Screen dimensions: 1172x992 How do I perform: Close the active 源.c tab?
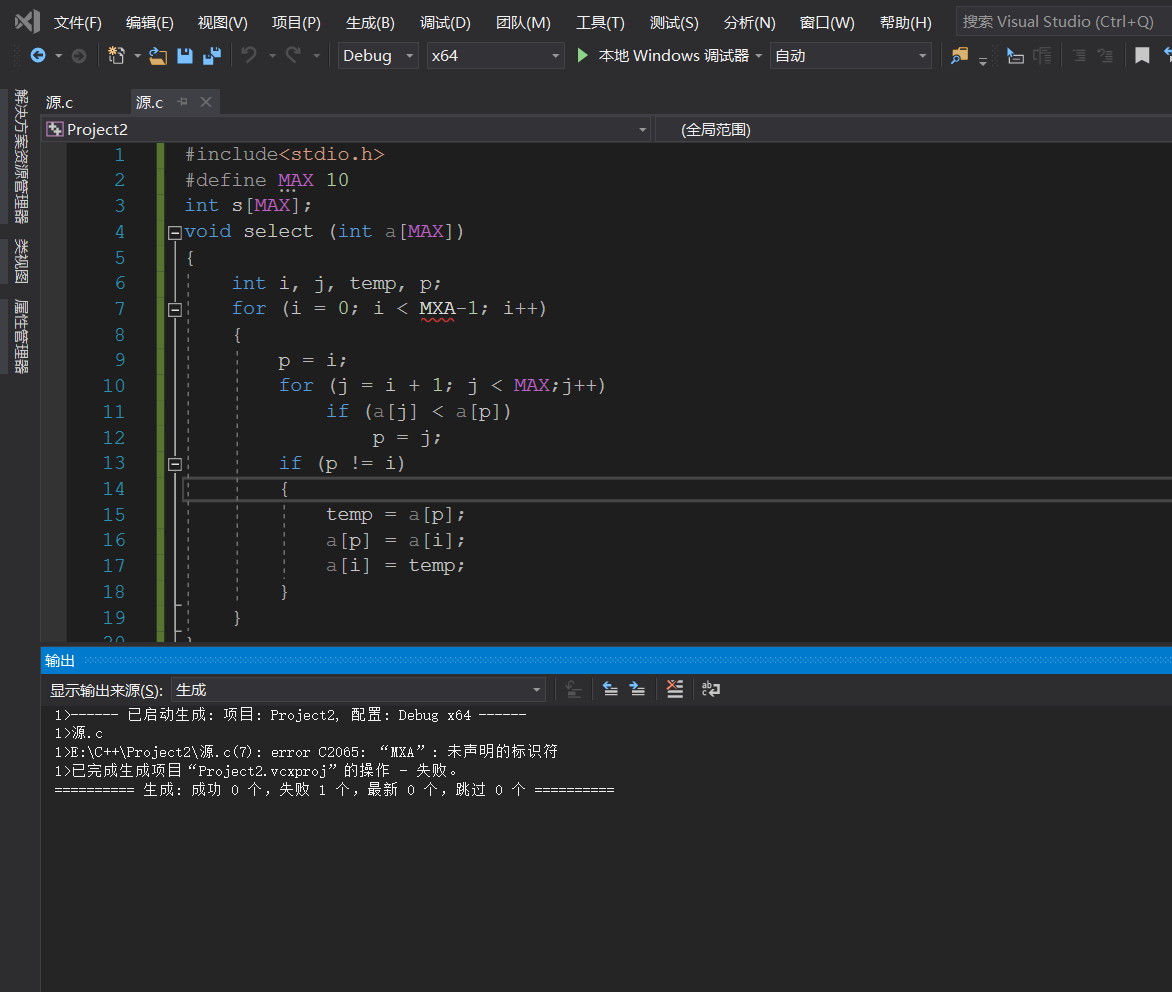[x=206, y=102]
